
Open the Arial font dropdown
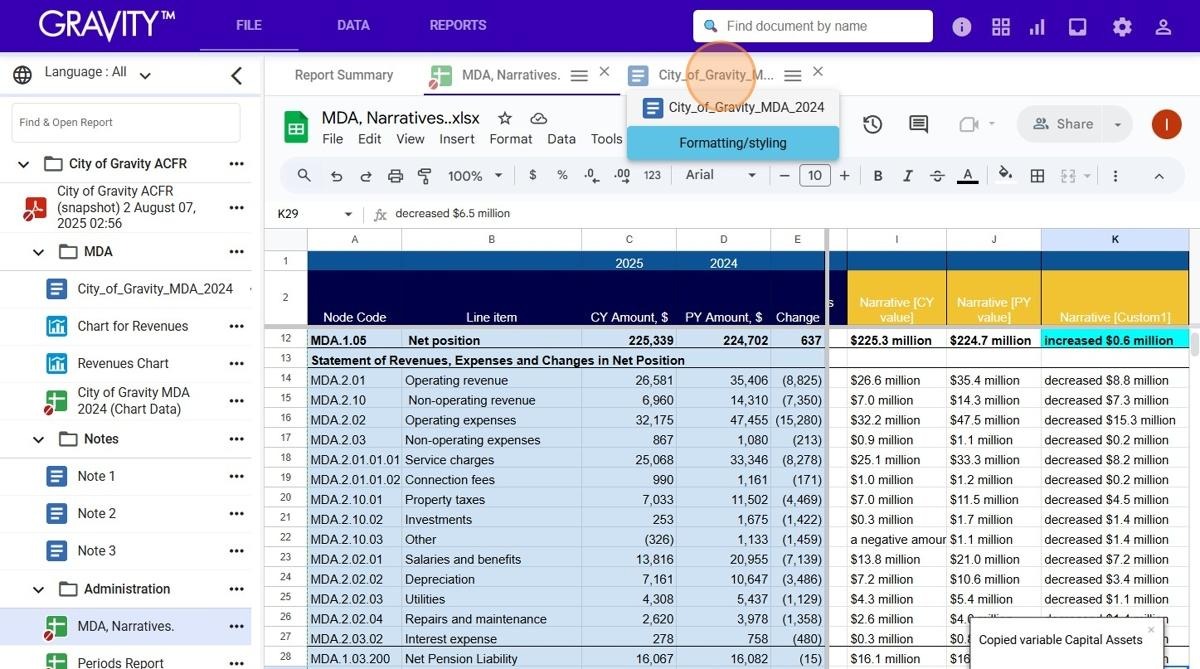click(720, 176)
